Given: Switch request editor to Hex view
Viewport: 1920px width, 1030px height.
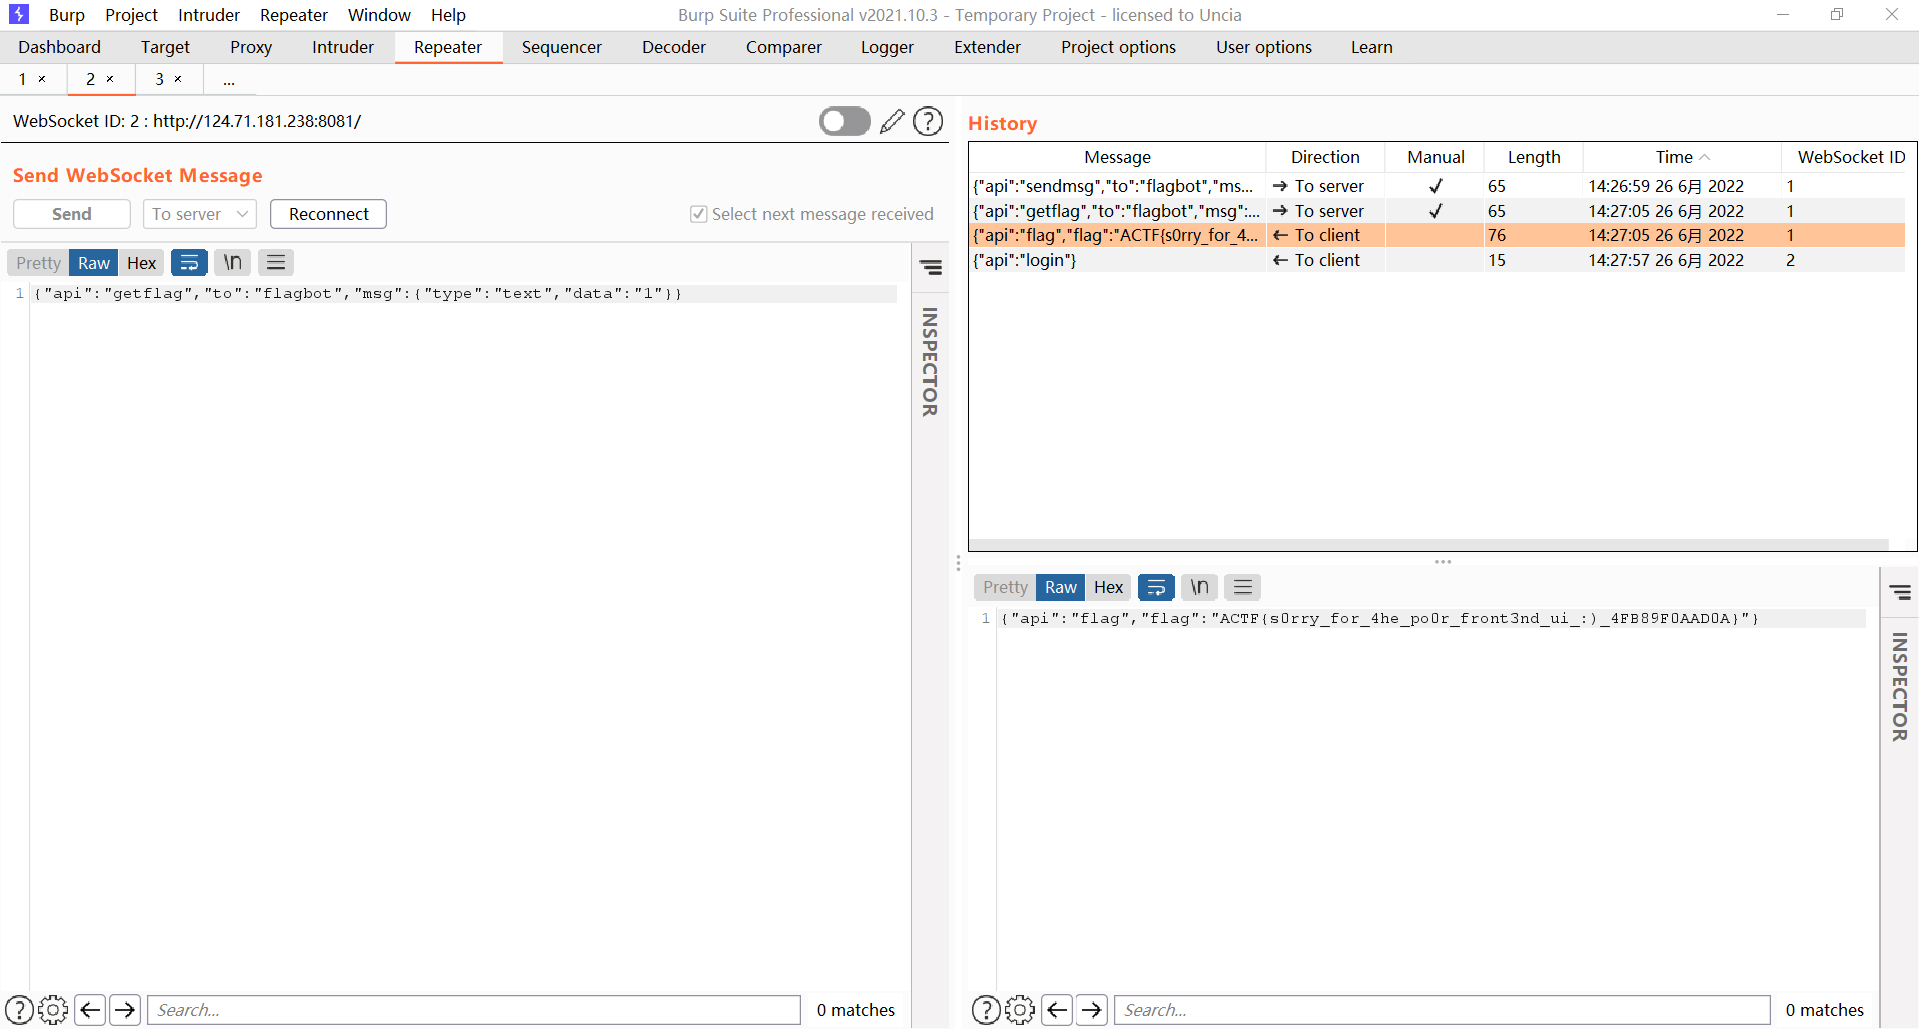Looking at the screenshot, I should click(141, 263).
